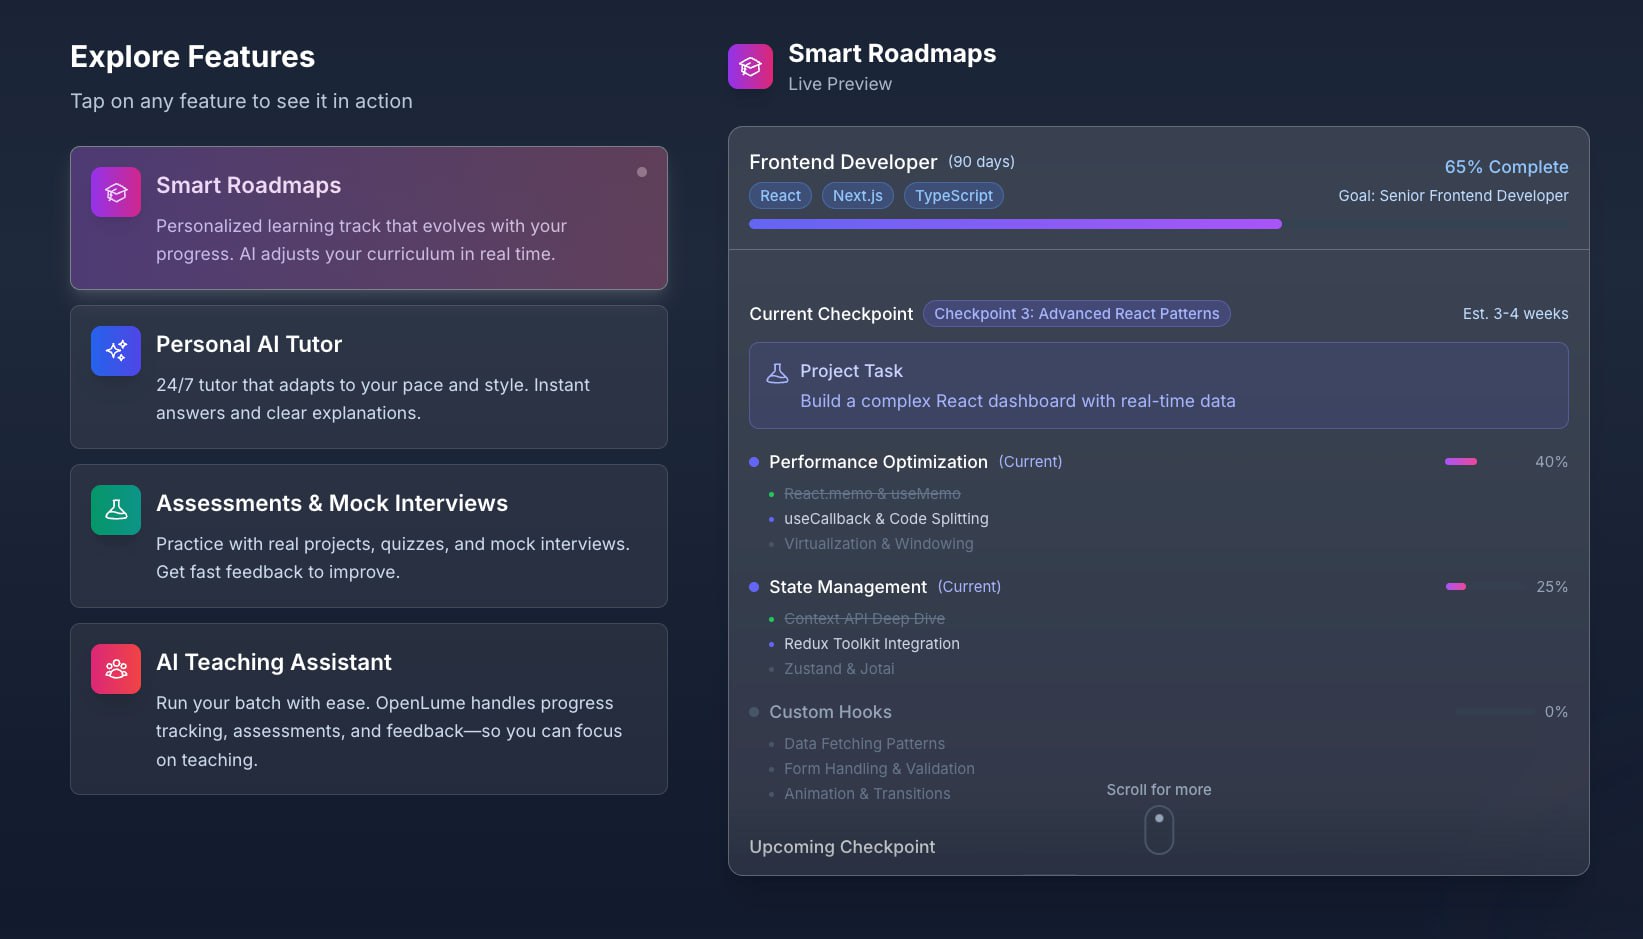This screenshot has width=1643, height=939.
Task: Click the active indicator dot on Smart Roadmaps
Action: (x=642, y=172)
